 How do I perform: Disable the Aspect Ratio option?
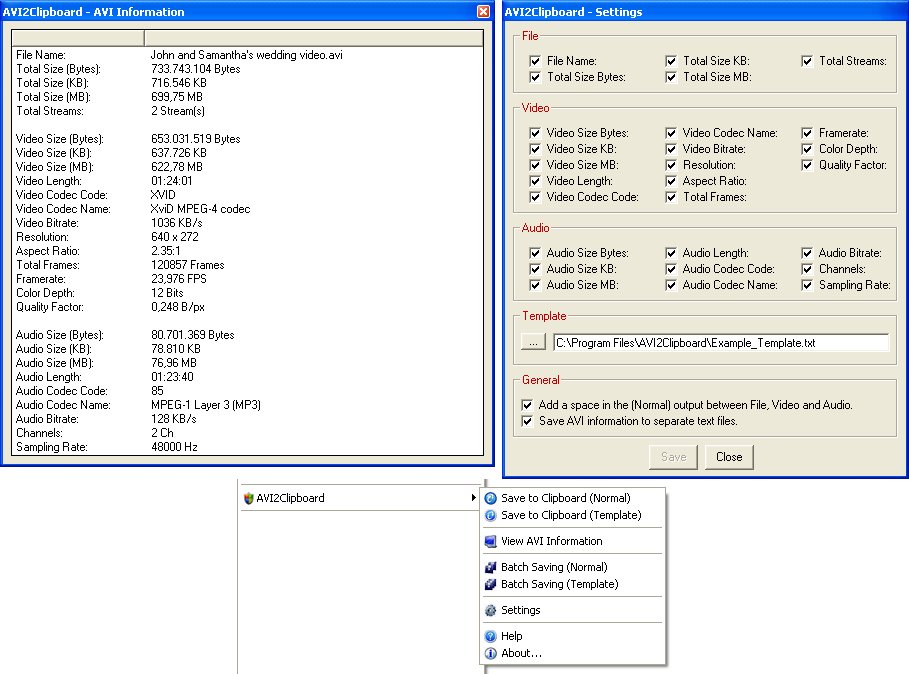click(671, 181)
